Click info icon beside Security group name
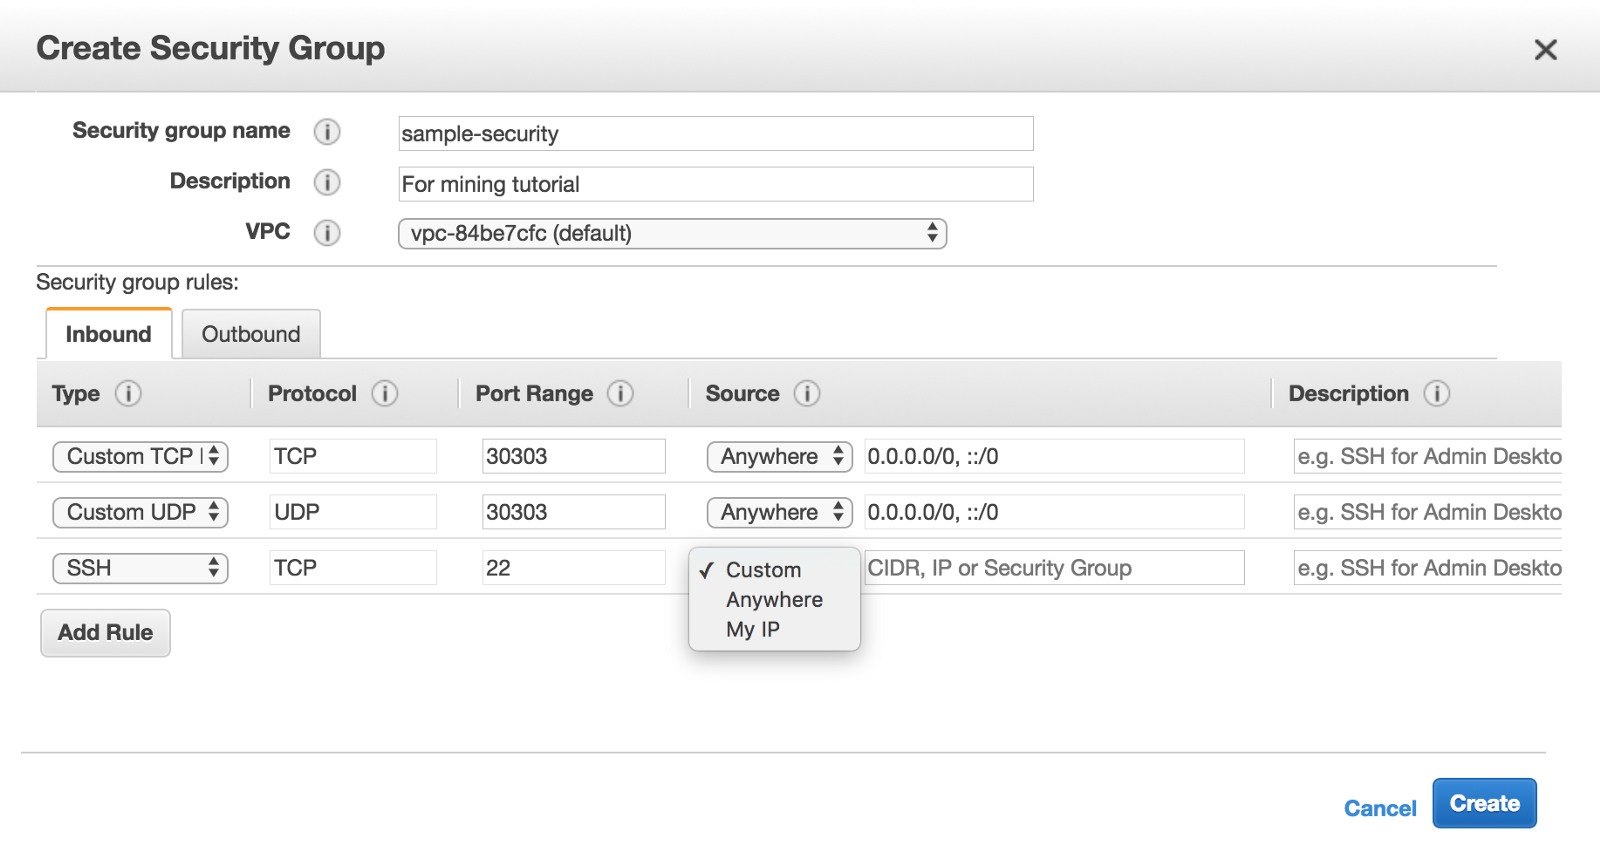 [x=327, y=132]
